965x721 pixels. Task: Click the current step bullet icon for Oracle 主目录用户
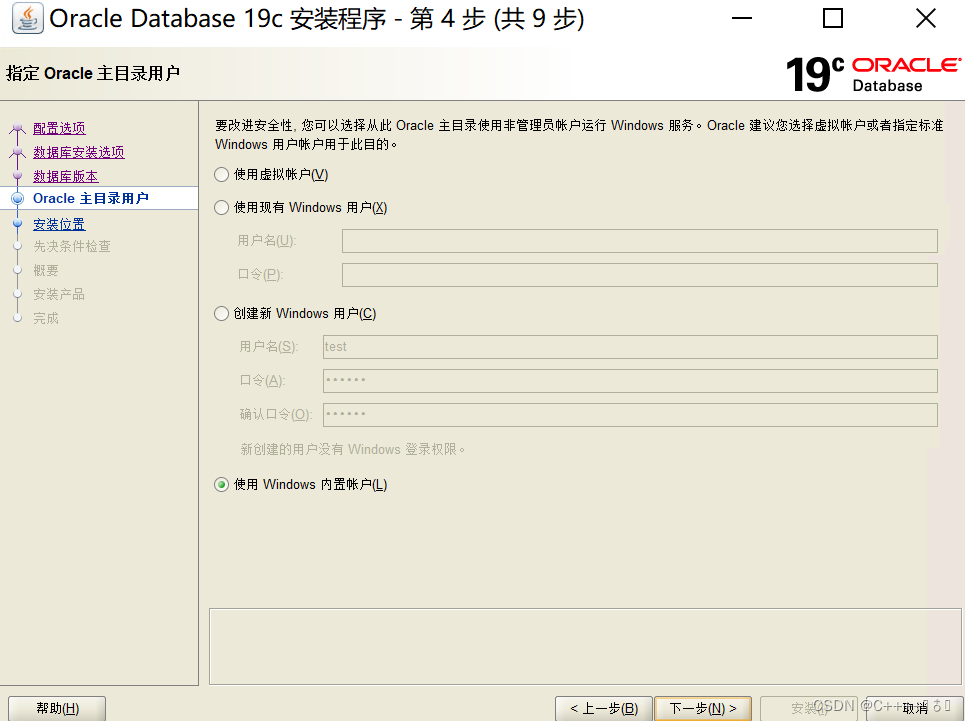[x=18, y=199]
